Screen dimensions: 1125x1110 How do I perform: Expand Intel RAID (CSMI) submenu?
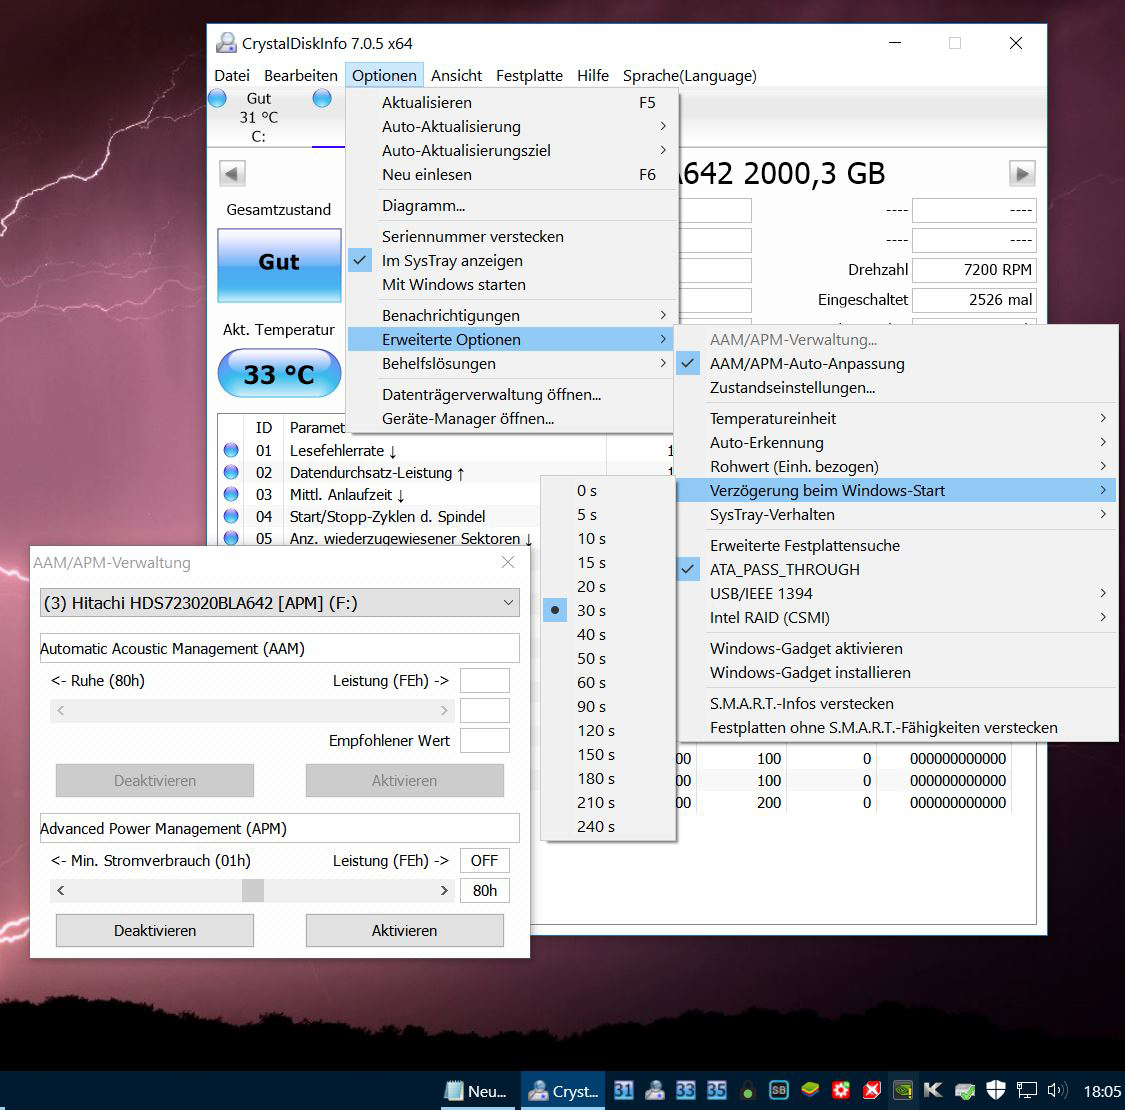[897, 618]
